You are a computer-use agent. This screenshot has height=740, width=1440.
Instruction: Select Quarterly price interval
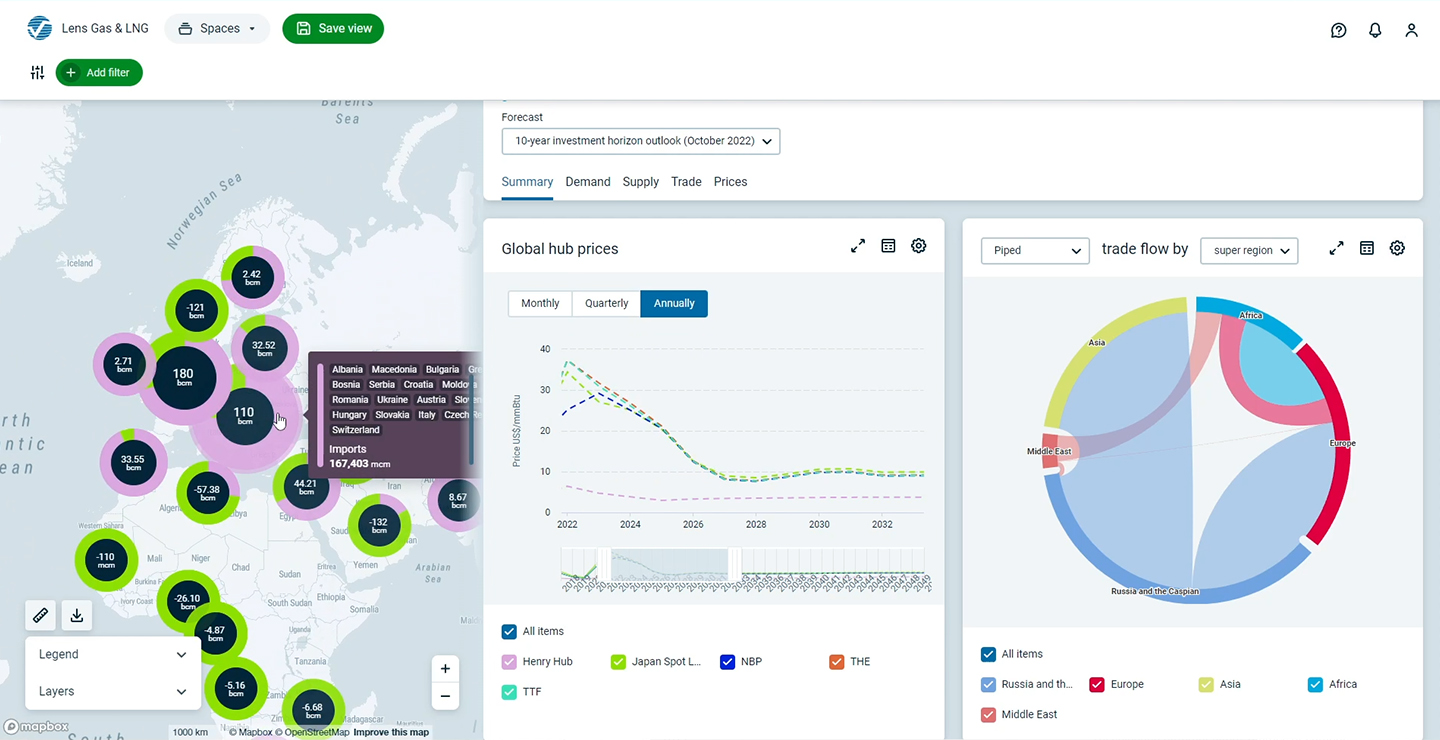pos(607,303)
